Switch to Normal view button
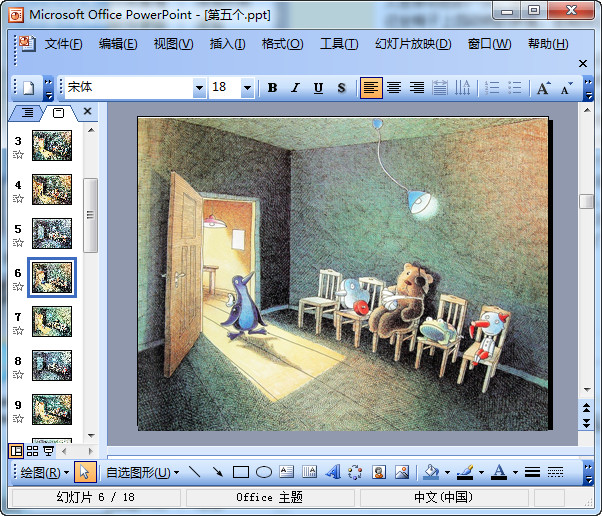602x516 pixels. pos(16,451)
